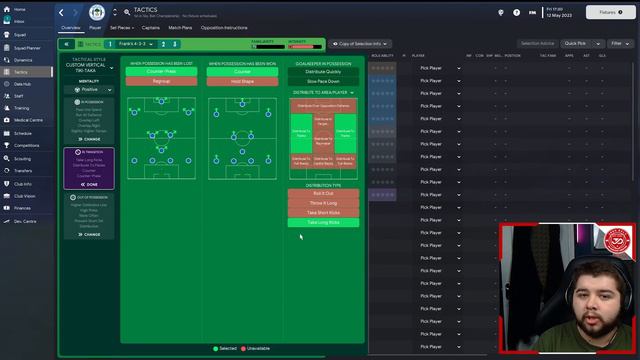Select Roll It Out distribution type
This screenshot has width=640, height=360.
pyautogui.click(x=323, y=193)
